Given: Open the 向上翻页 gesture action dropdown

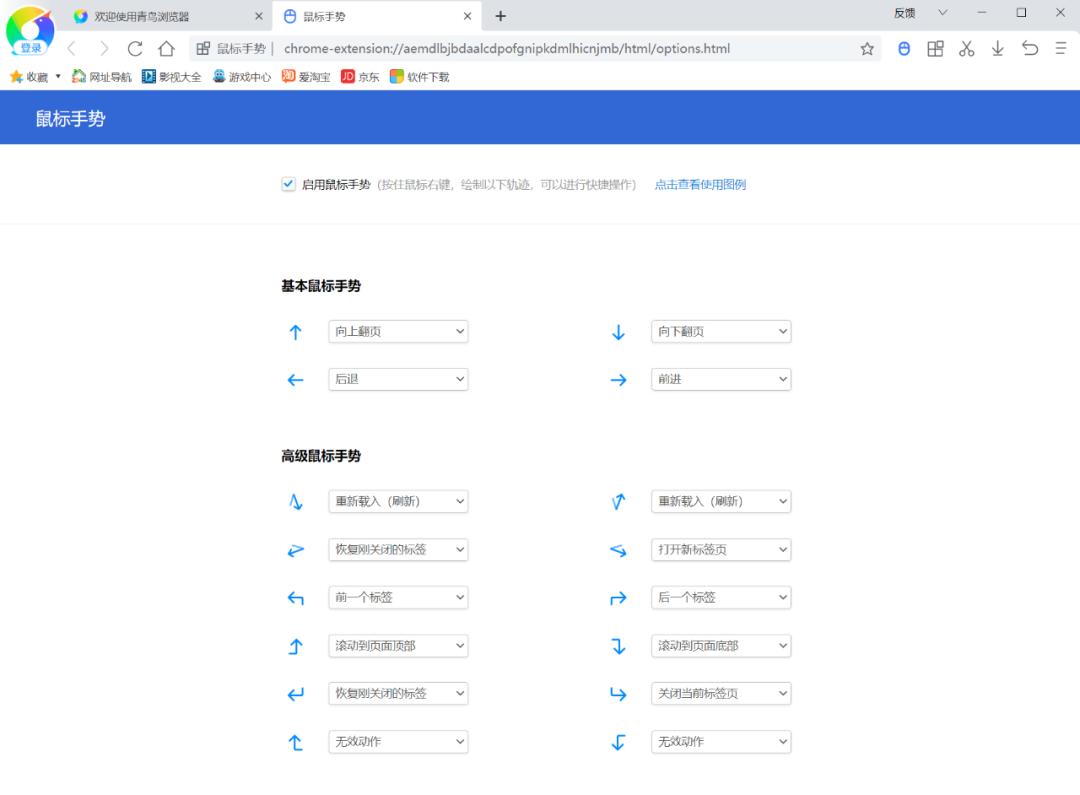Looking at the screenshot, I should pos(397,331).
